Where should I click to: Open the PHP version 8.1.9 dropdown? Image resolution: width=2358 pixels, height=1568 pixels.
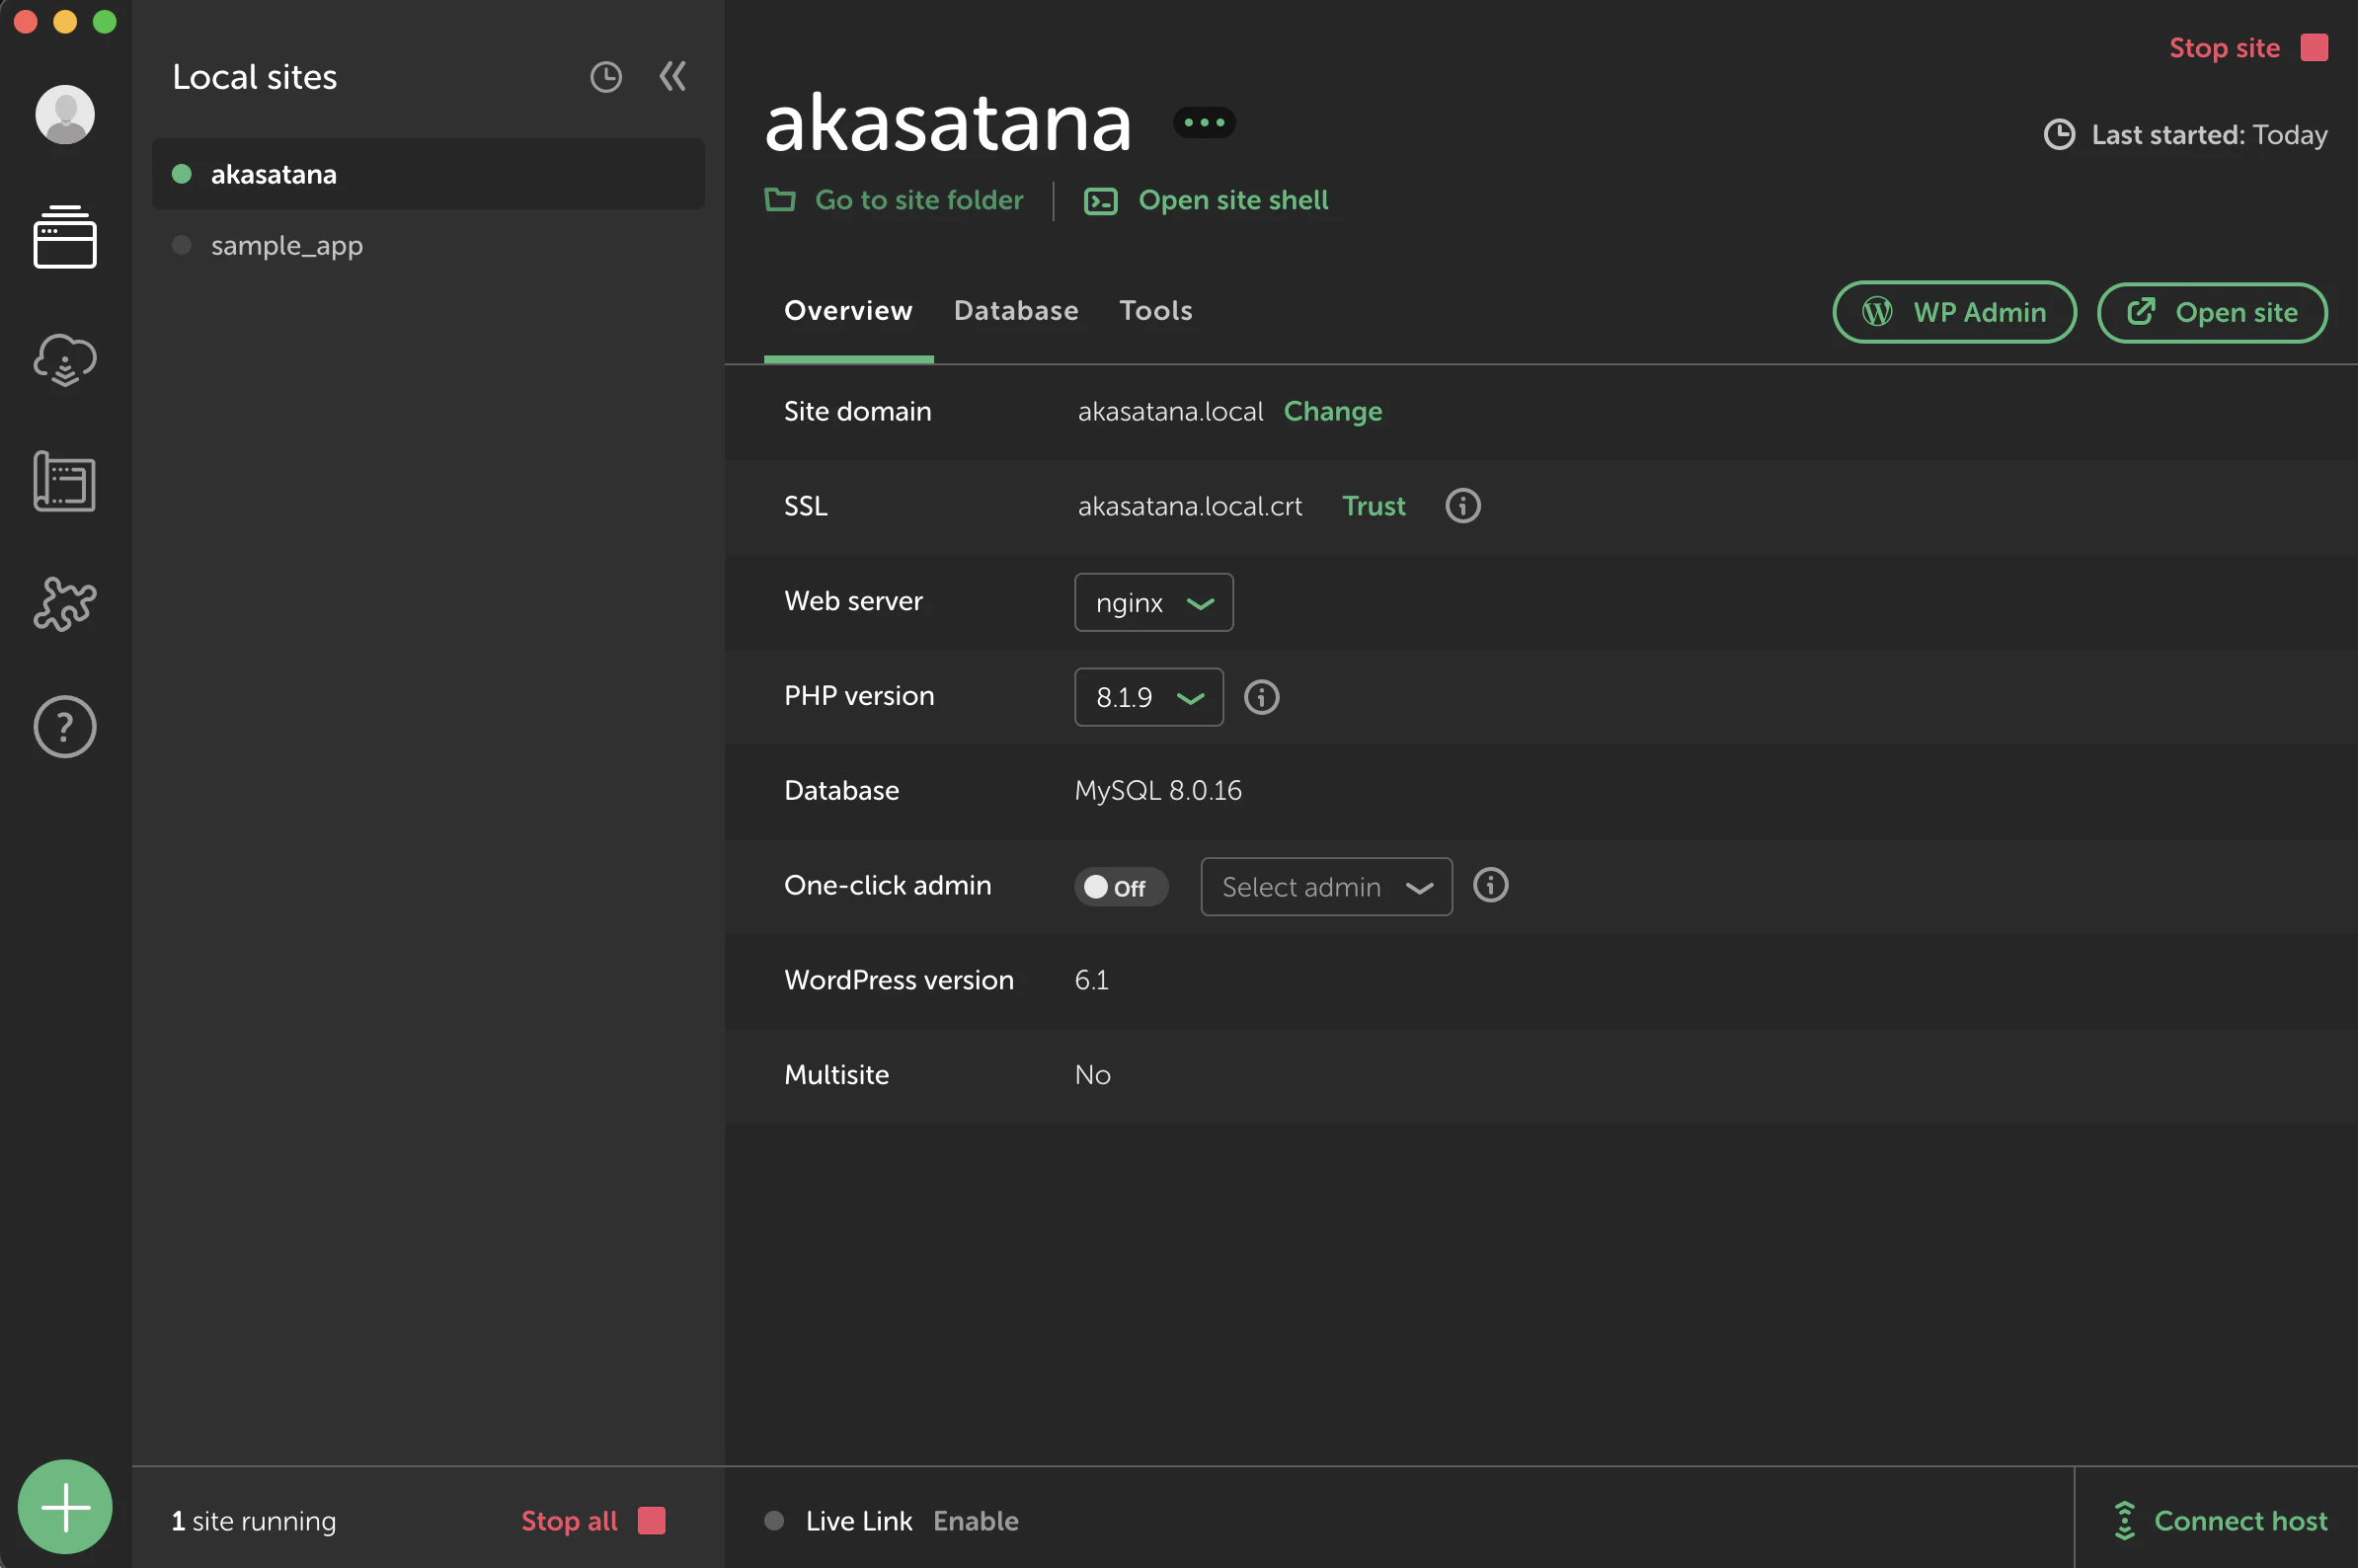[1148, 697]
